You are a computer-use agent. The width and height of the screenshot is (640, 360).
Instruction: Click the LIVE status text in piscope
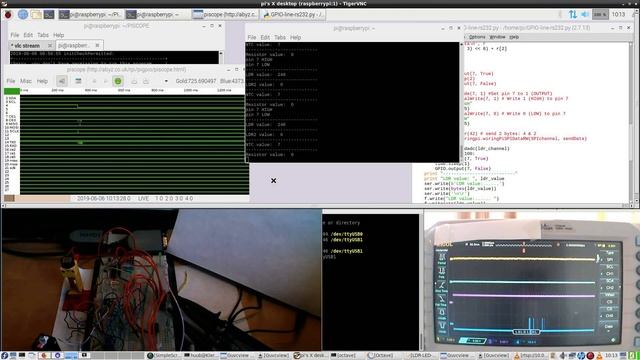[143, 198]
